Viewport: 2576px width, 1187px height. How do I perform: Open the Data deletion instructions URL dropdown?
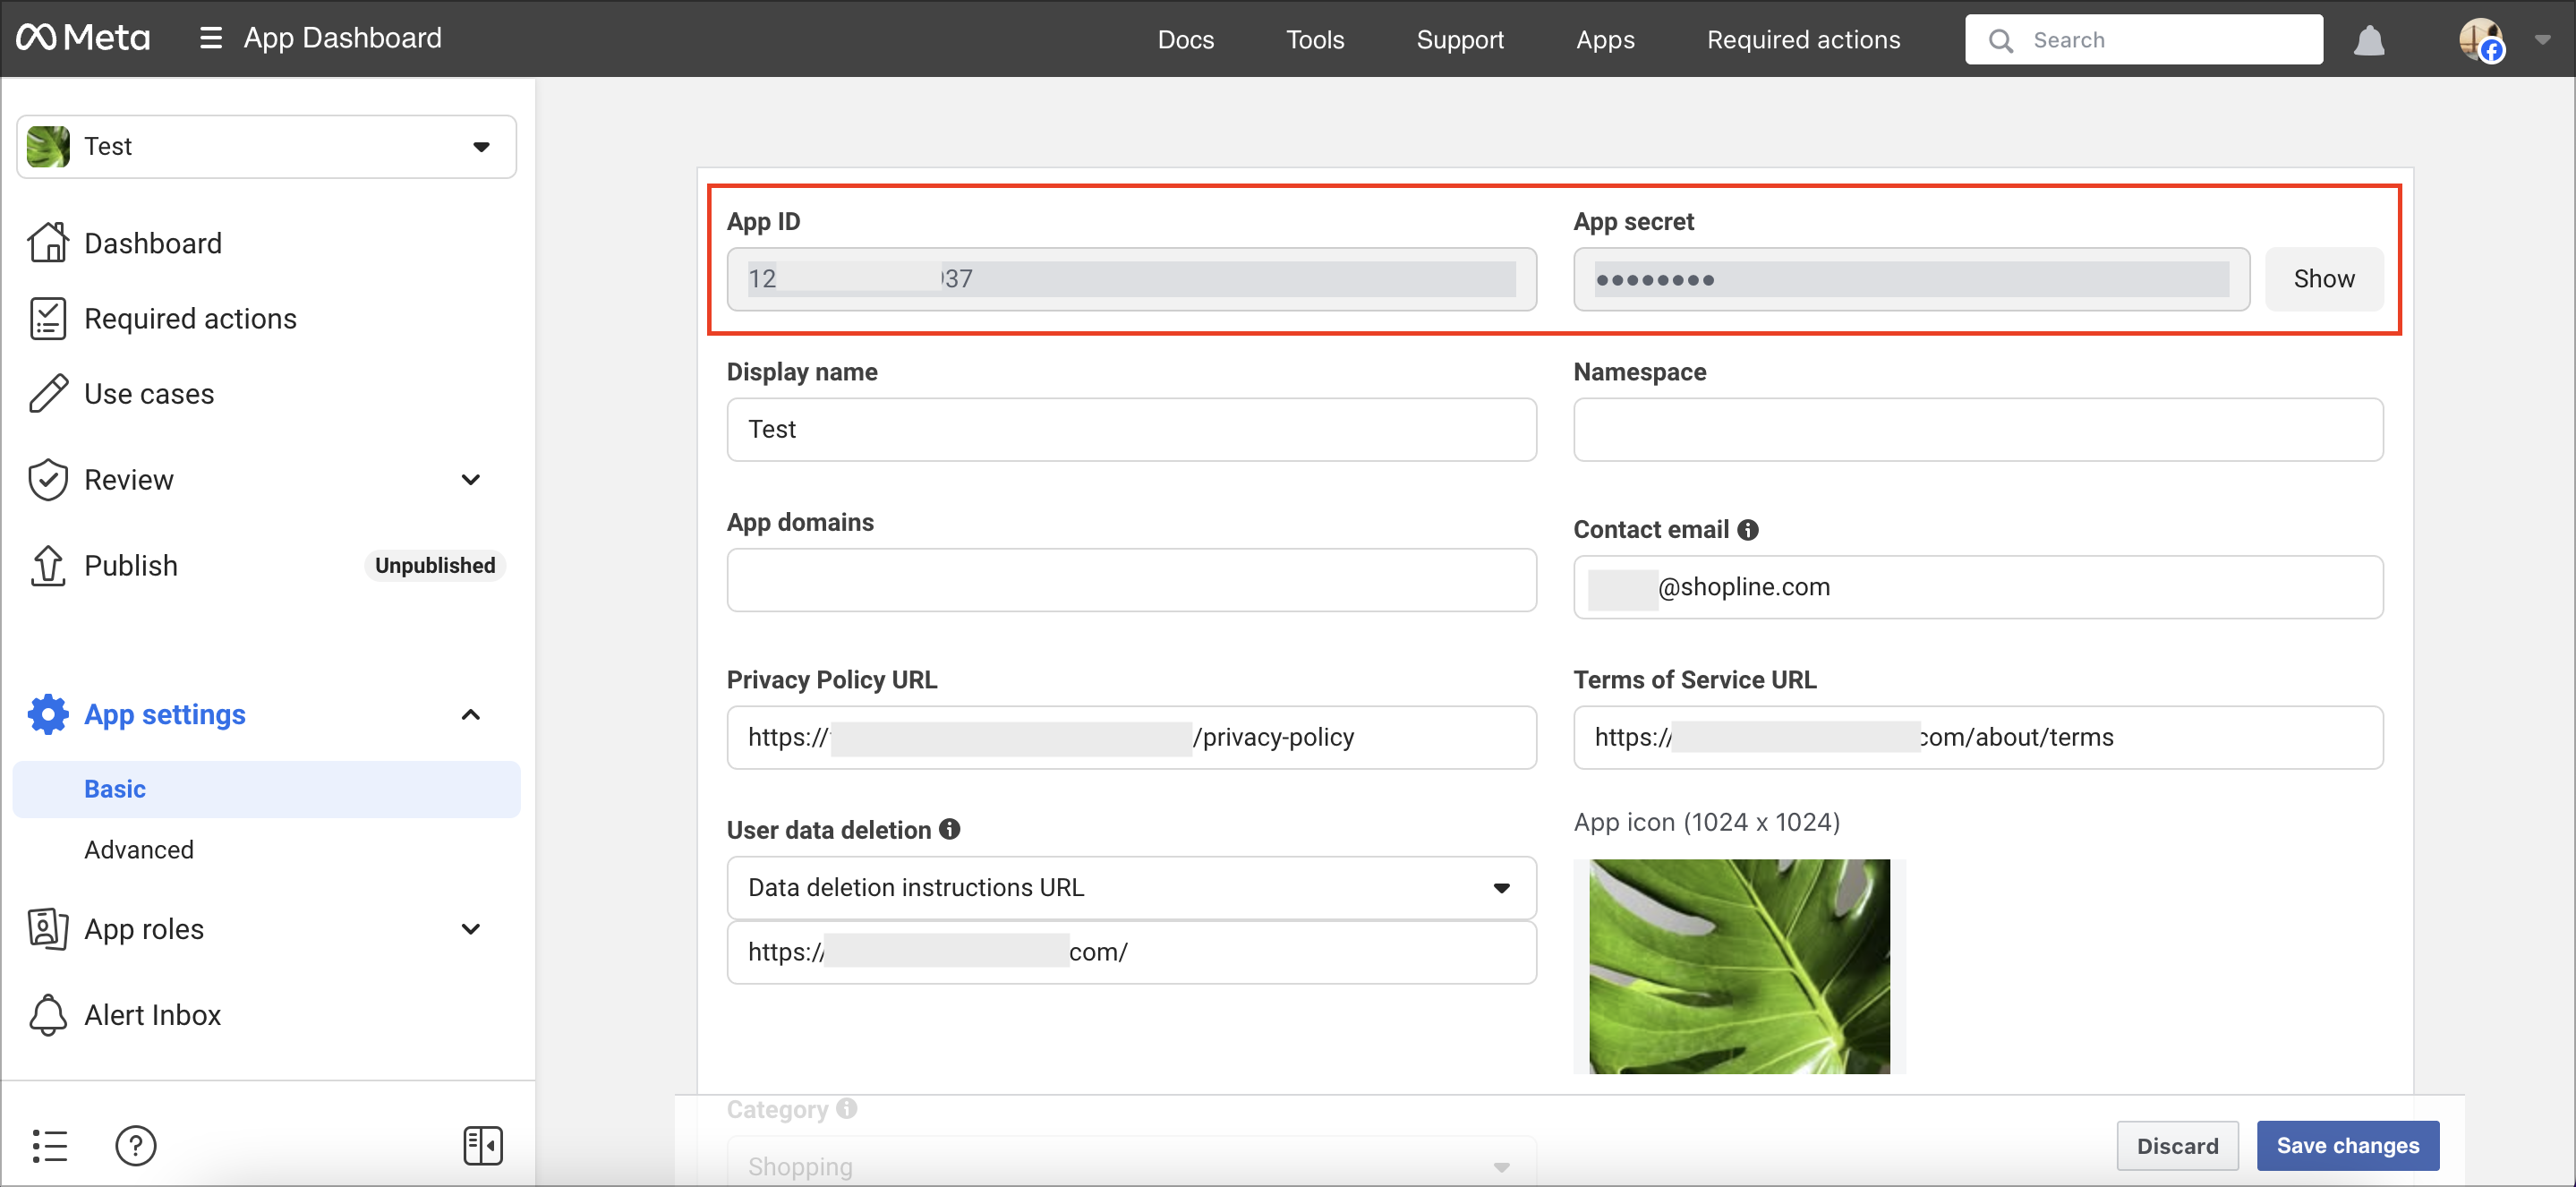1132,888
